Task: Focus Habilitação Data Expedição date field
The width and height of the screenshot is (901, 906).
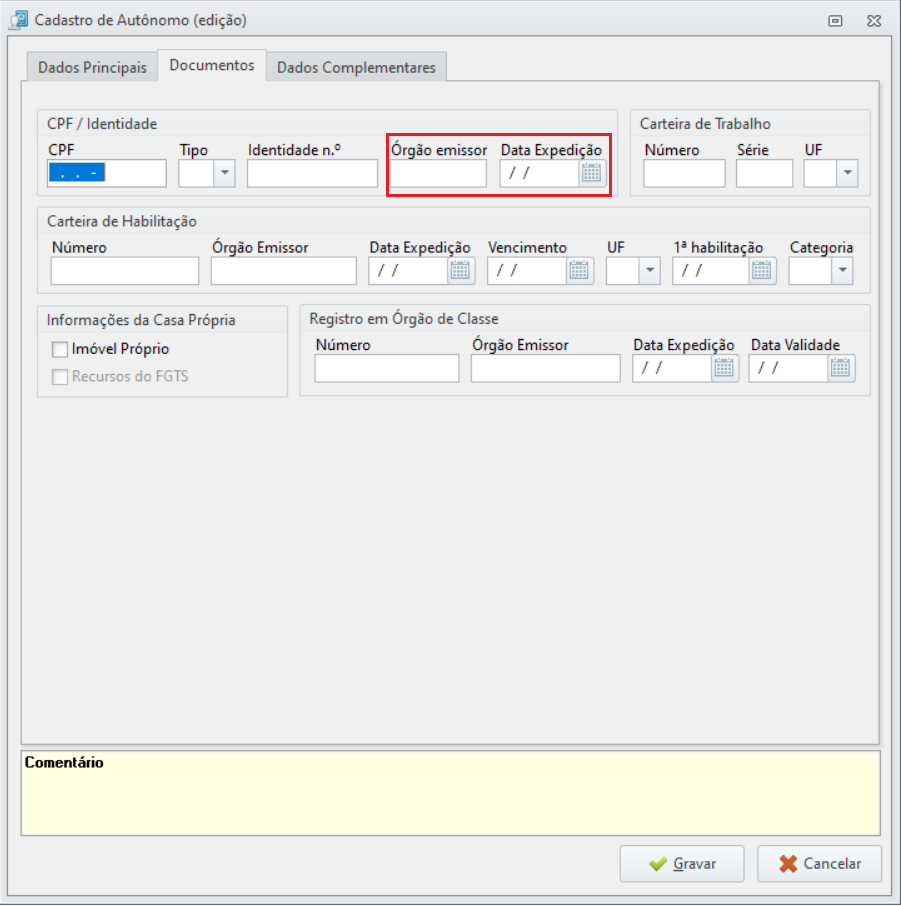Action: tap(409, 270)
